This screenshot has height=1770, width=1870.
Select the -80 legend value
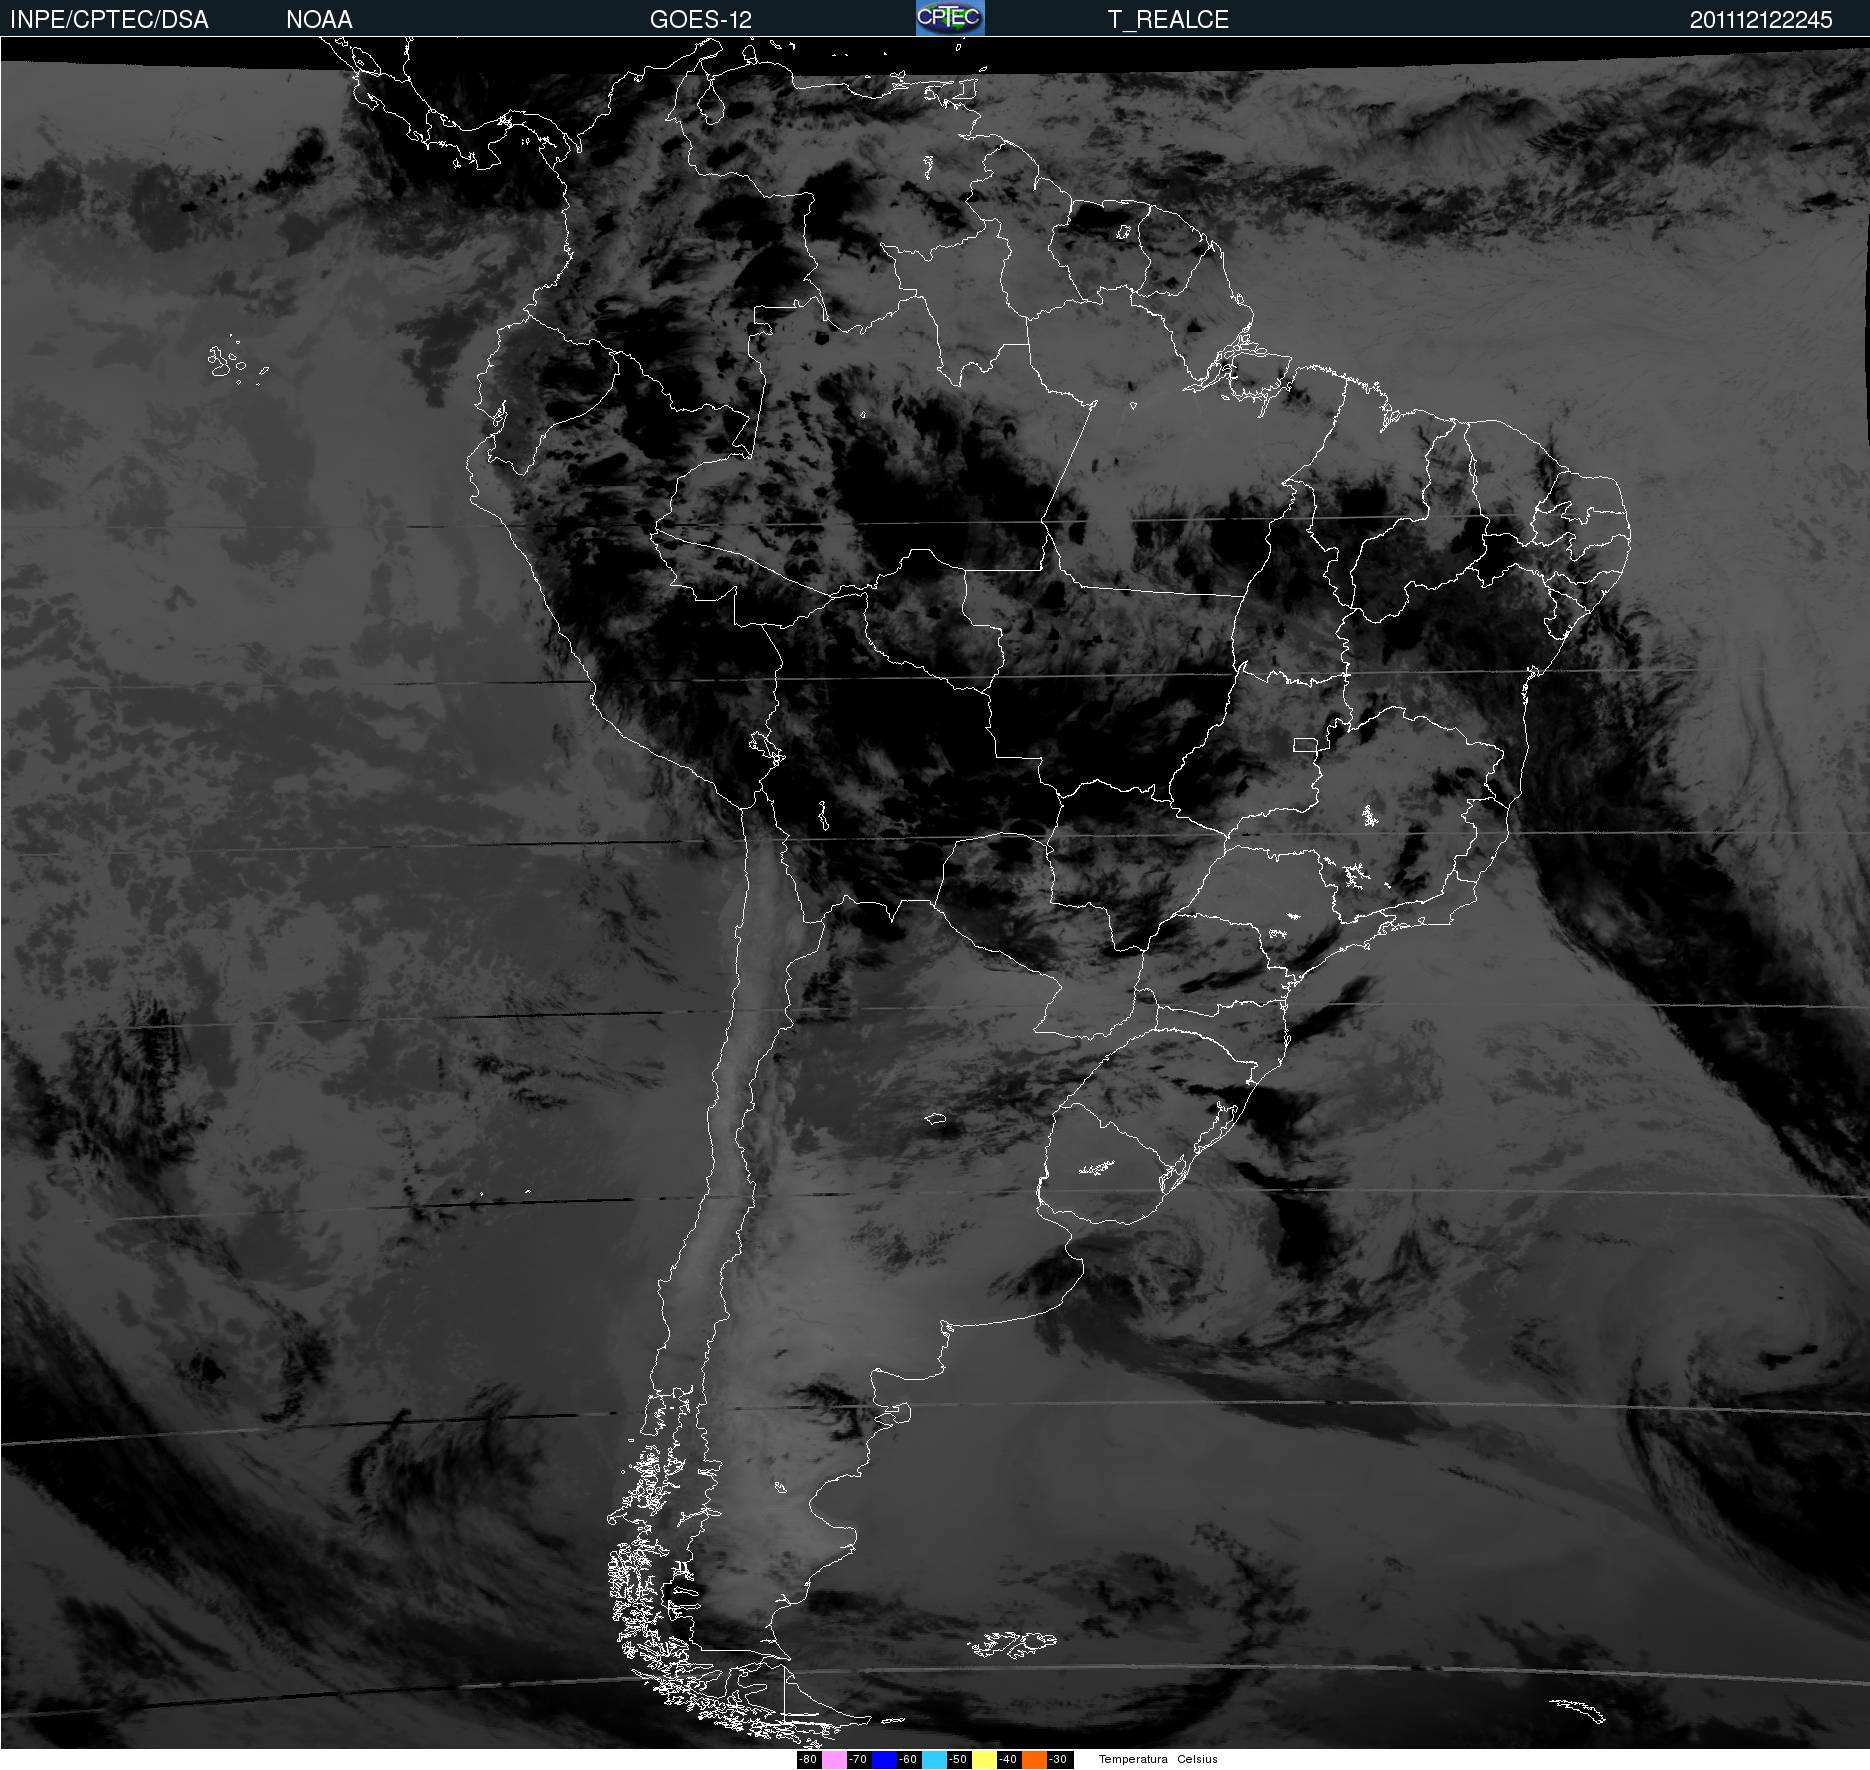coord(808,1760)
